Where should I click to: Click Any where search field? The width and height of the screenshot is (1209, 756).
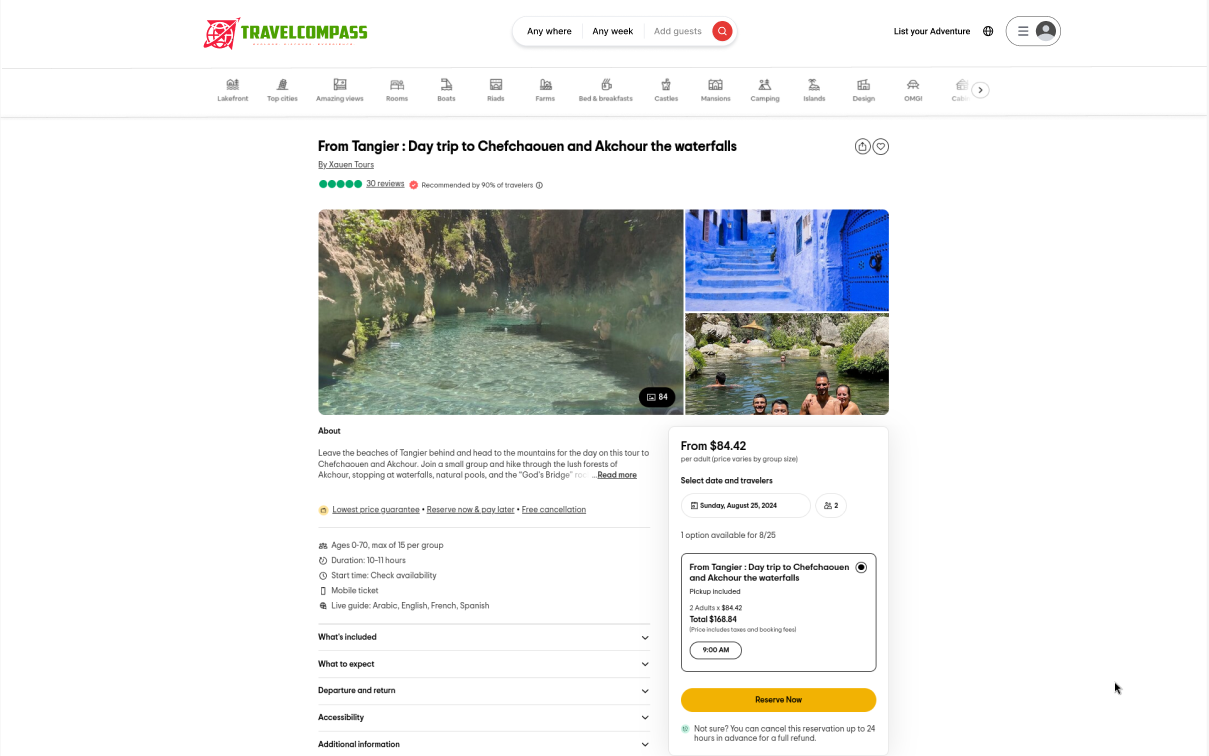click(549, 31)
